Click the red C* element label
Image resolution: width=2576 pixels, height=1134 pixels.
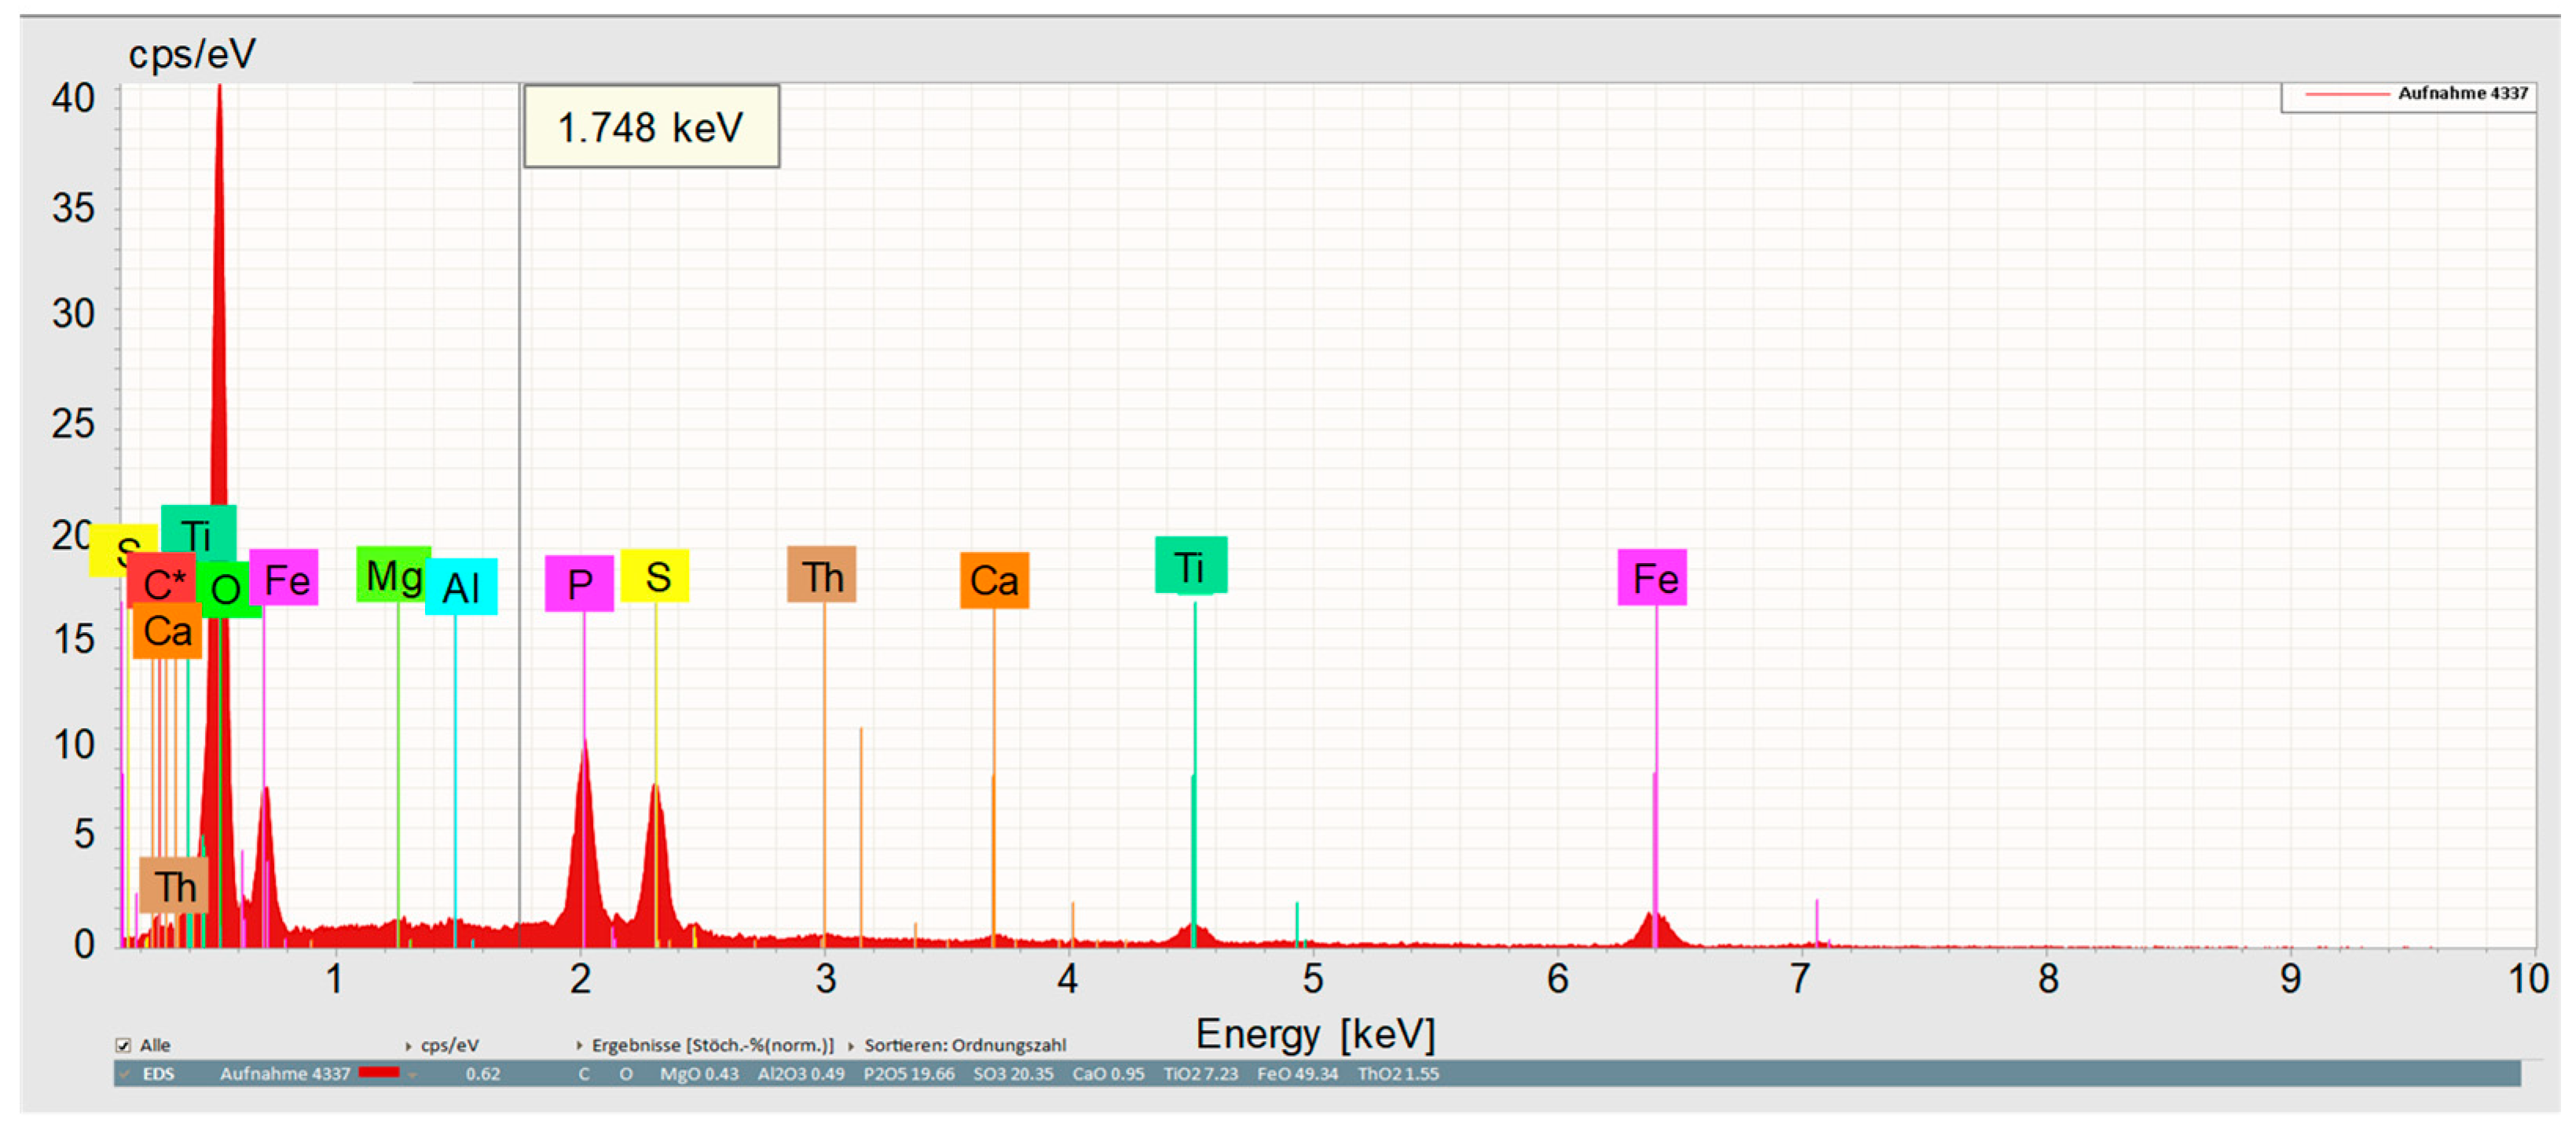click(163, 581)
